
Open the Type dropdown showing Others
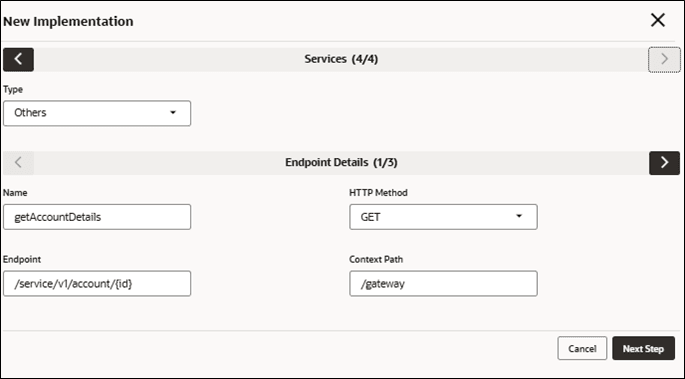97,113
